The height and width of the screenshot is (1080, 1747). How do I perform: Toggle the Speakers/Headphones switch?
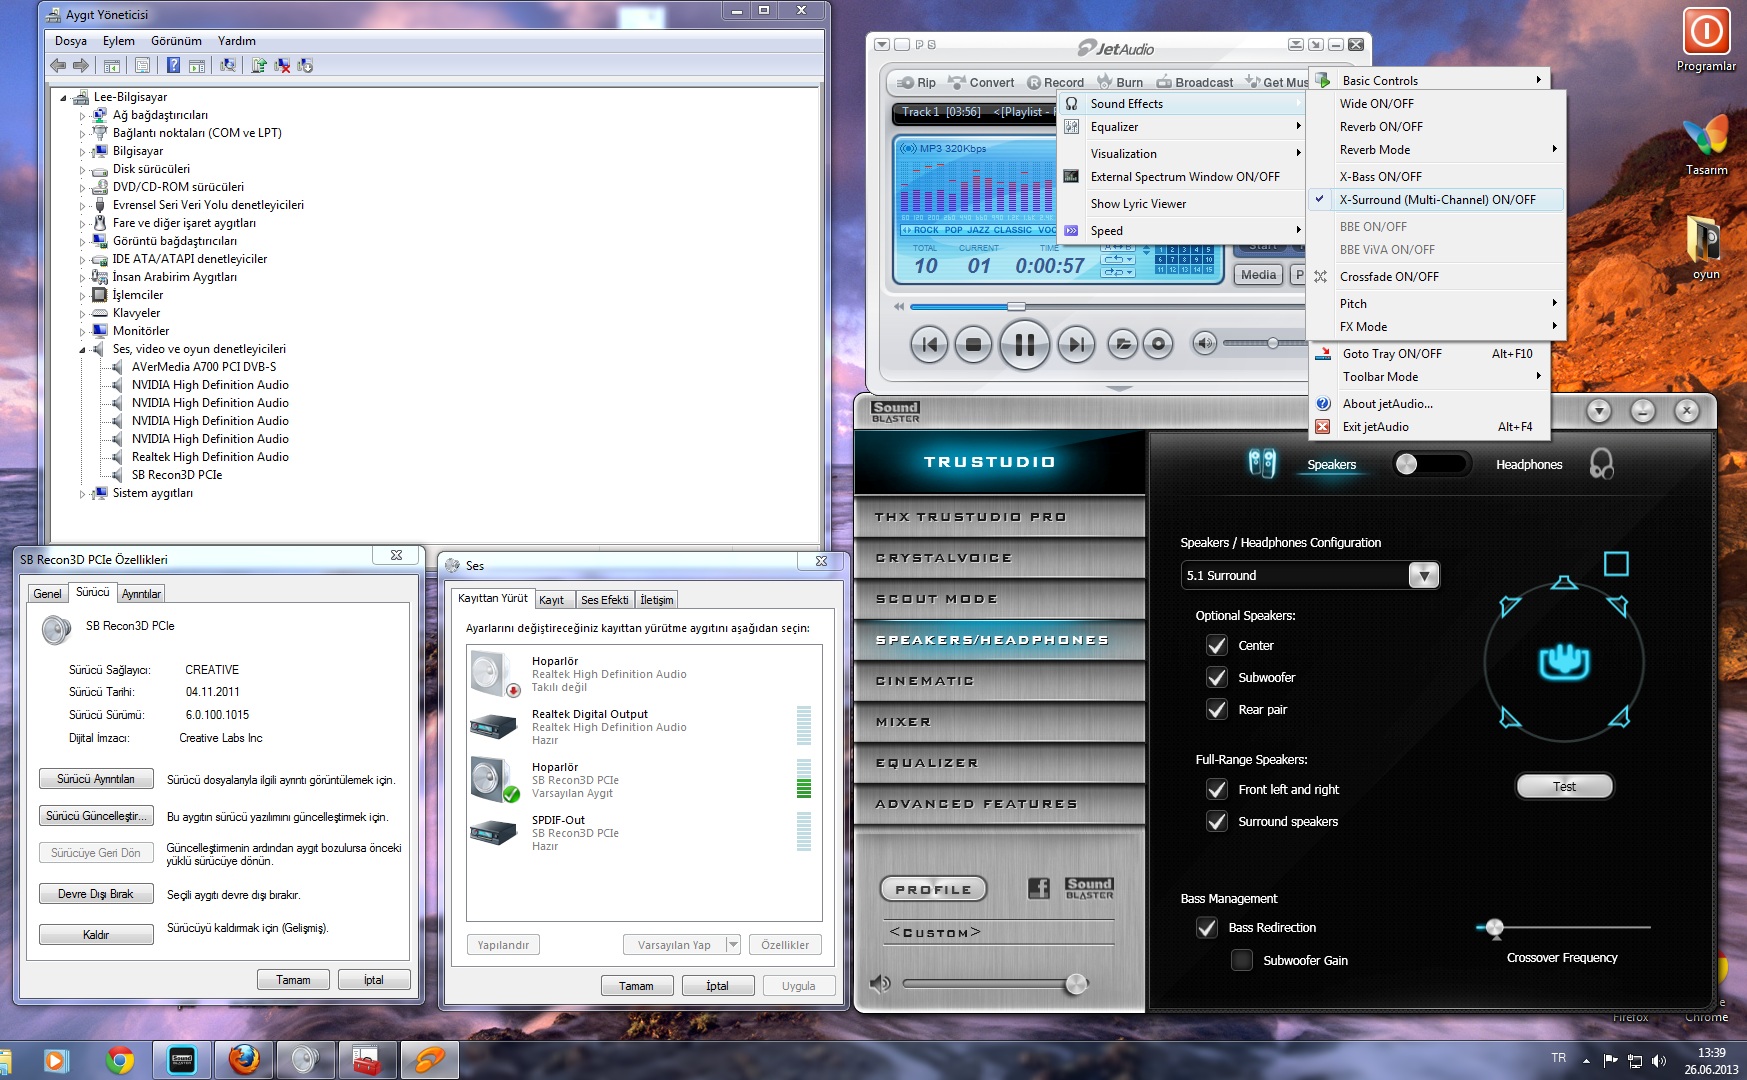pyautogui.click(x=1432, y=464)
